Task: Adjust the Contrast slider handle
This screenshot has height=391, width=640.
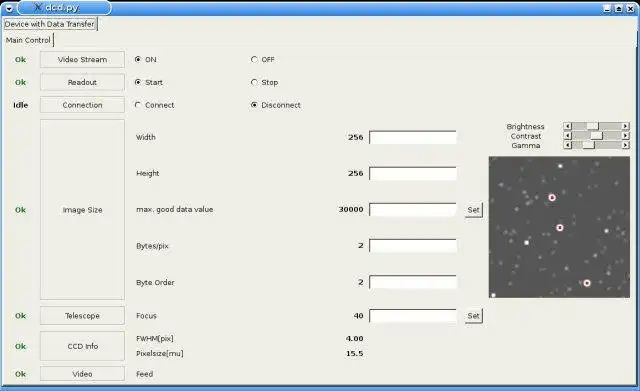Action: (596, 136)
